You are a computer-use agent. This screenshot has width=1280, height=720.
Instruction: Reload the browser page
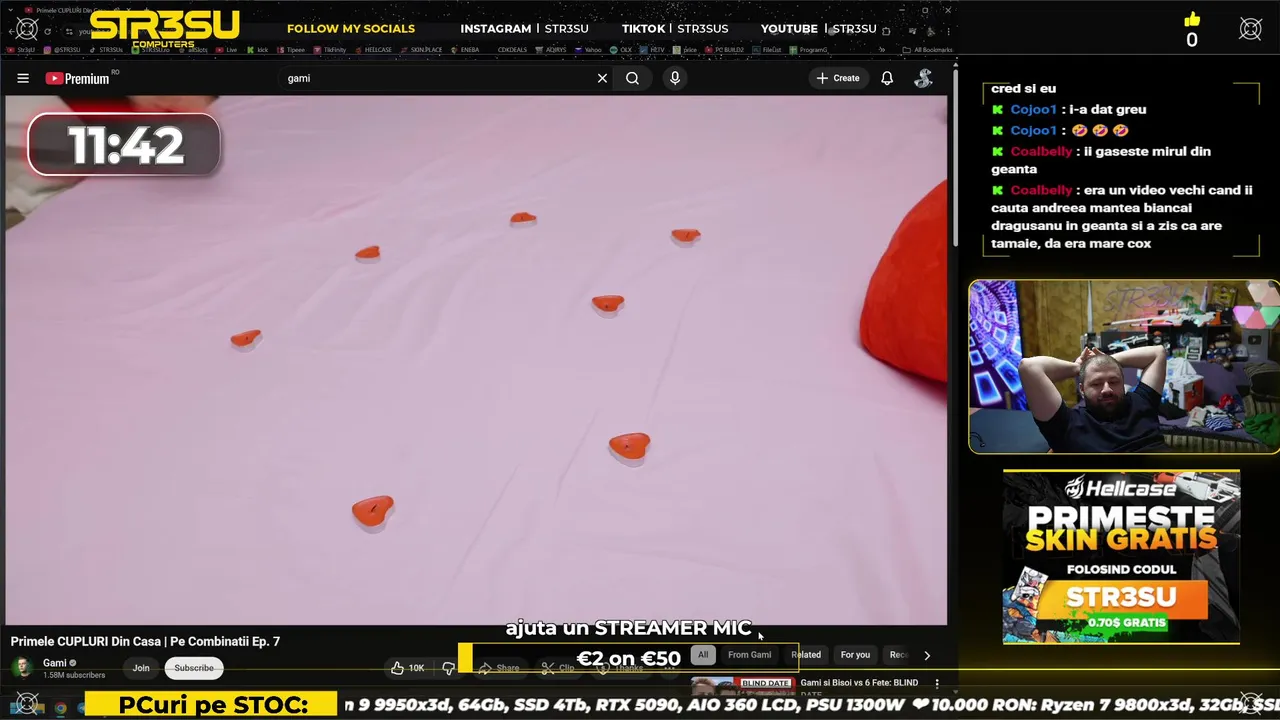pyautogui.click(x=47, y=31)
